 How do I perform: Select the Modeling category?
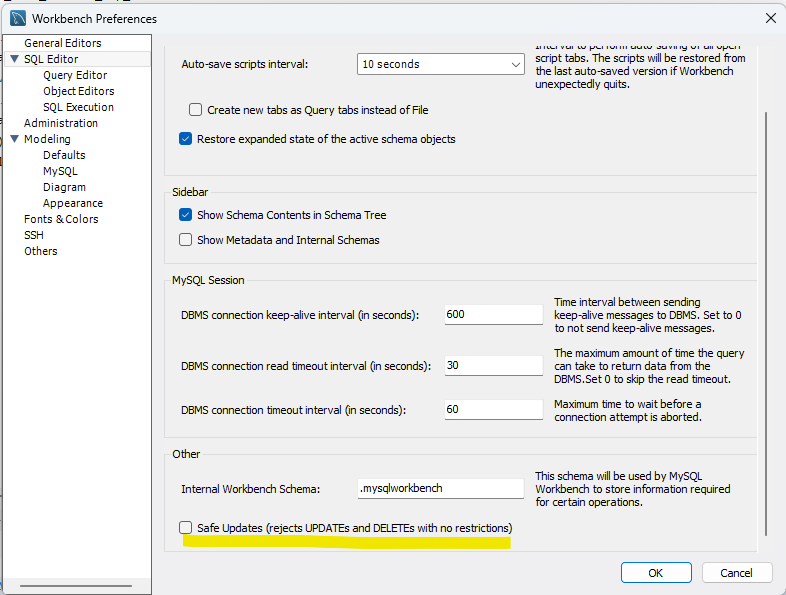click(x=47, y=139)
